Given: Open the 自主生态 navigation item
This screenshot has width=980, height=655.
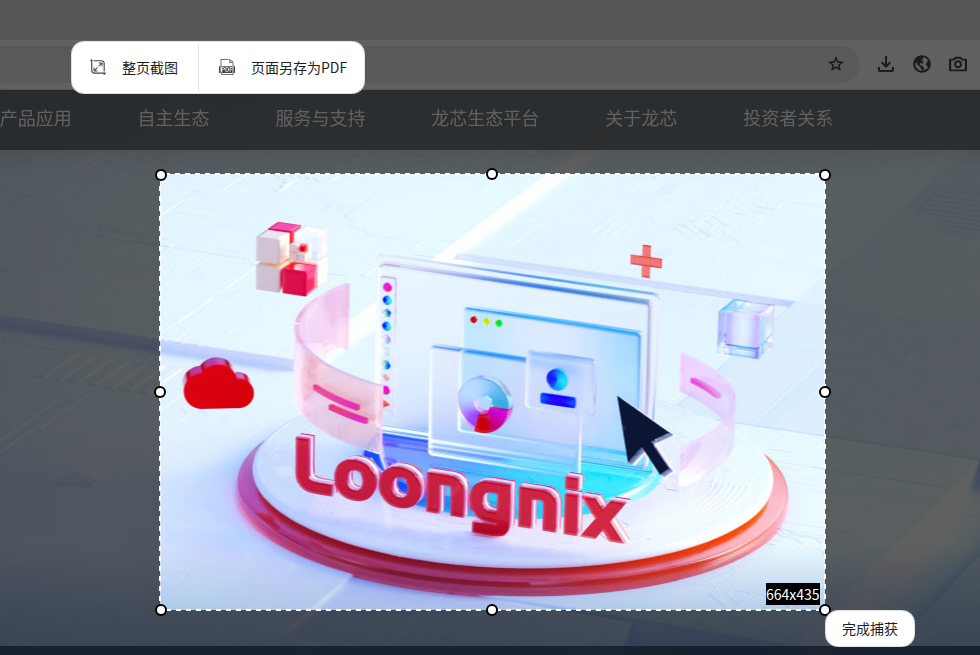Looking at the screenshot, I should [x=173, y=119].
